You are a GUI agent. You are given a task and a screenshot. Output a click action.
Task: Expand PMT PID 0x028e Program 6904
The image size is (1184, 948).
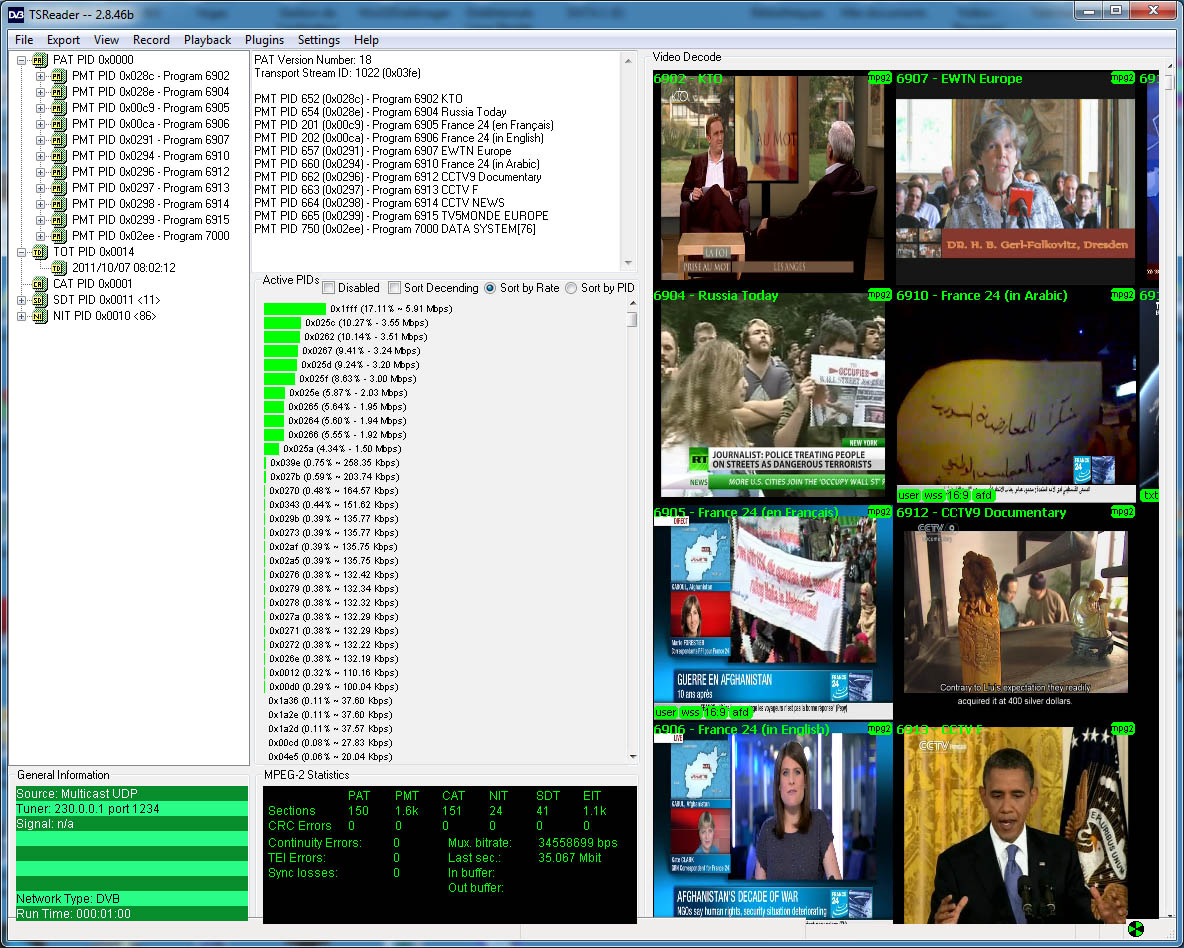[40, 92]
